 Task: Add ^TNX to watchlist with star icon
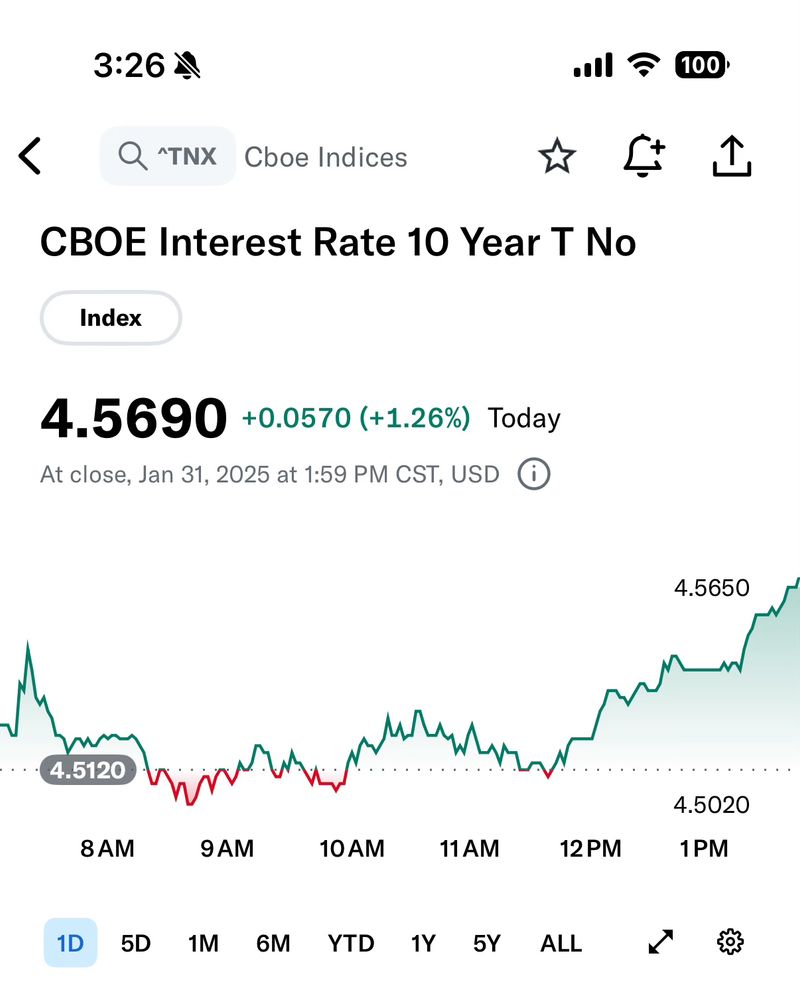click(x=557, y=157)
